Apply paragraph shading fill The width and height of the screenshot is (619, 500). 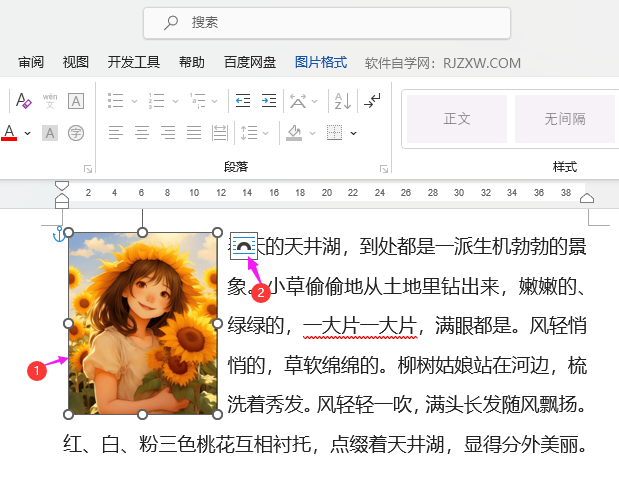point(294,133)
